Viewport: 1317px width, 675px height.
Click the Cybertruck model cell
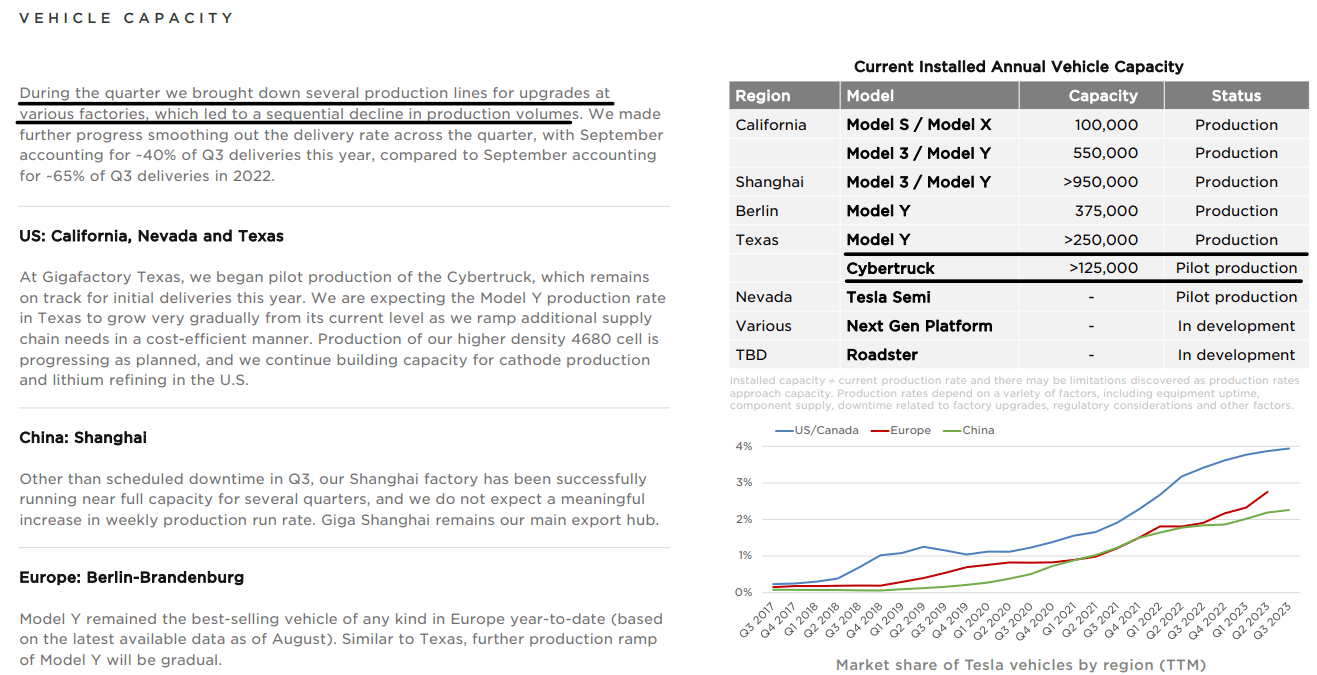click(890, 268)
